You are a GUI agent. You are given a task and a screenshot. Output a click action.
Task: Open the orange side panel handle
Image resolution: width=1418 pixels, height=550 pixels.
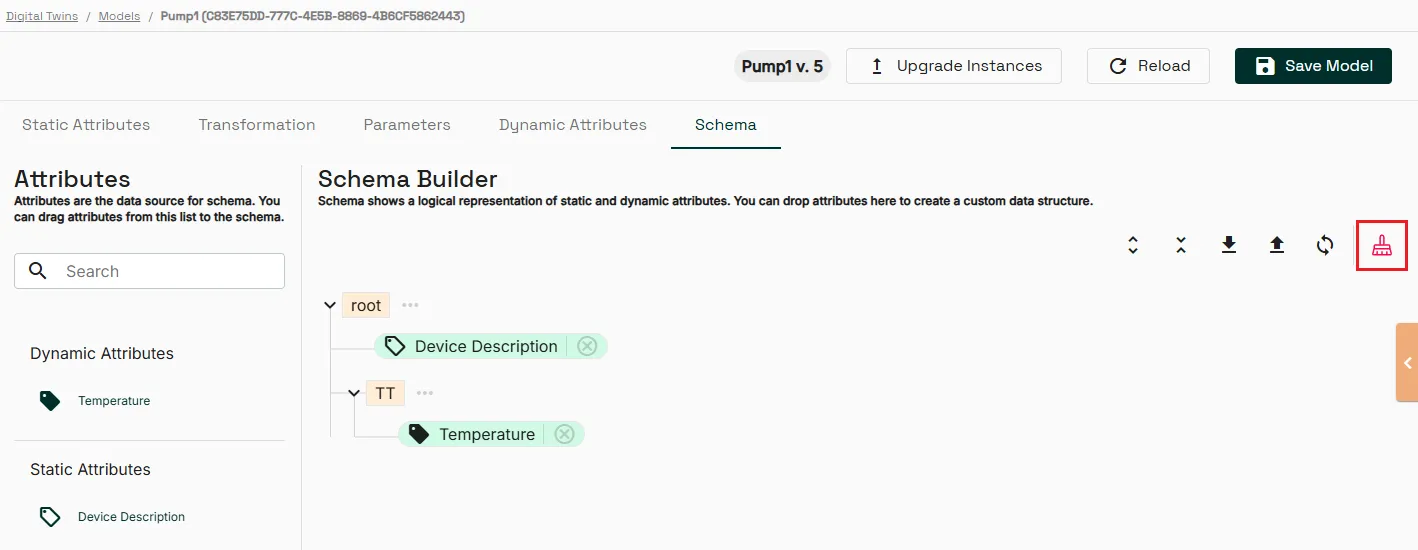1407,362
